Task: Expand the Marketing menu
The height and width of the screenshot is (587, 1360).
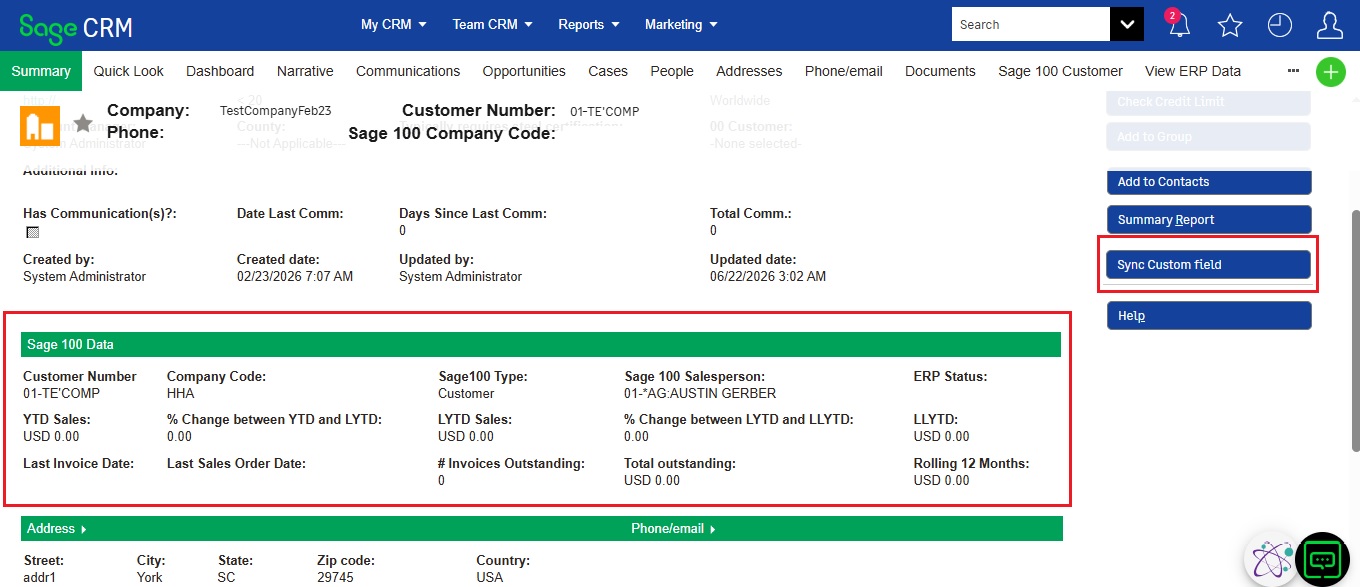Action: (681, 25)
